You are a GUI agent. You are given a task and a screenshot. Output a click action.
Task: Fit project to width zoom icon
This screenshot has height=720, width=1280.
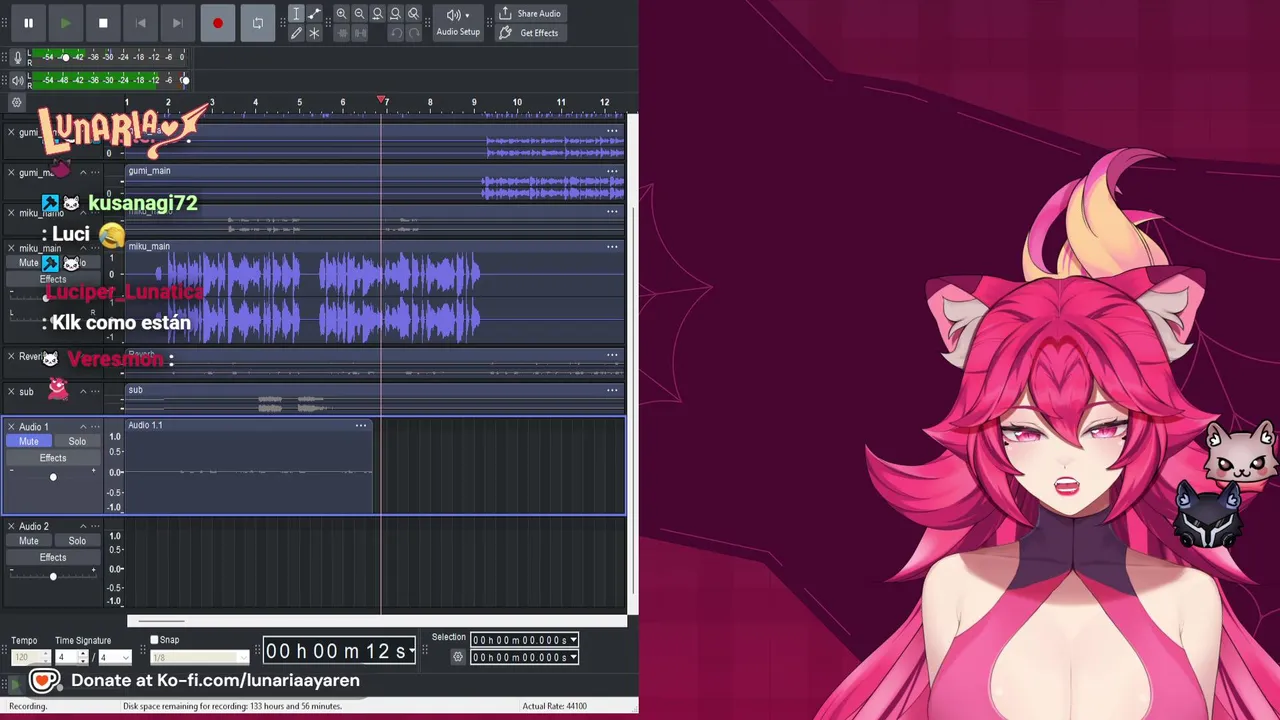tap(395, 14)
